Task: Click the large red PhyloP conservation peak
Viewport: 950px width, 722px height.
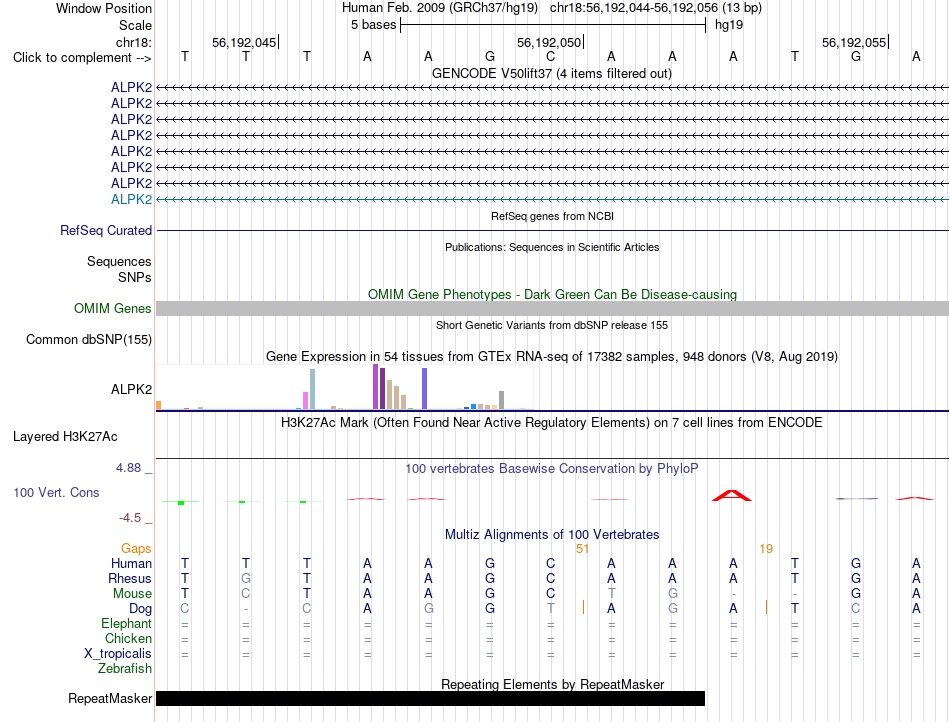Action: click(x=732, y=495)
